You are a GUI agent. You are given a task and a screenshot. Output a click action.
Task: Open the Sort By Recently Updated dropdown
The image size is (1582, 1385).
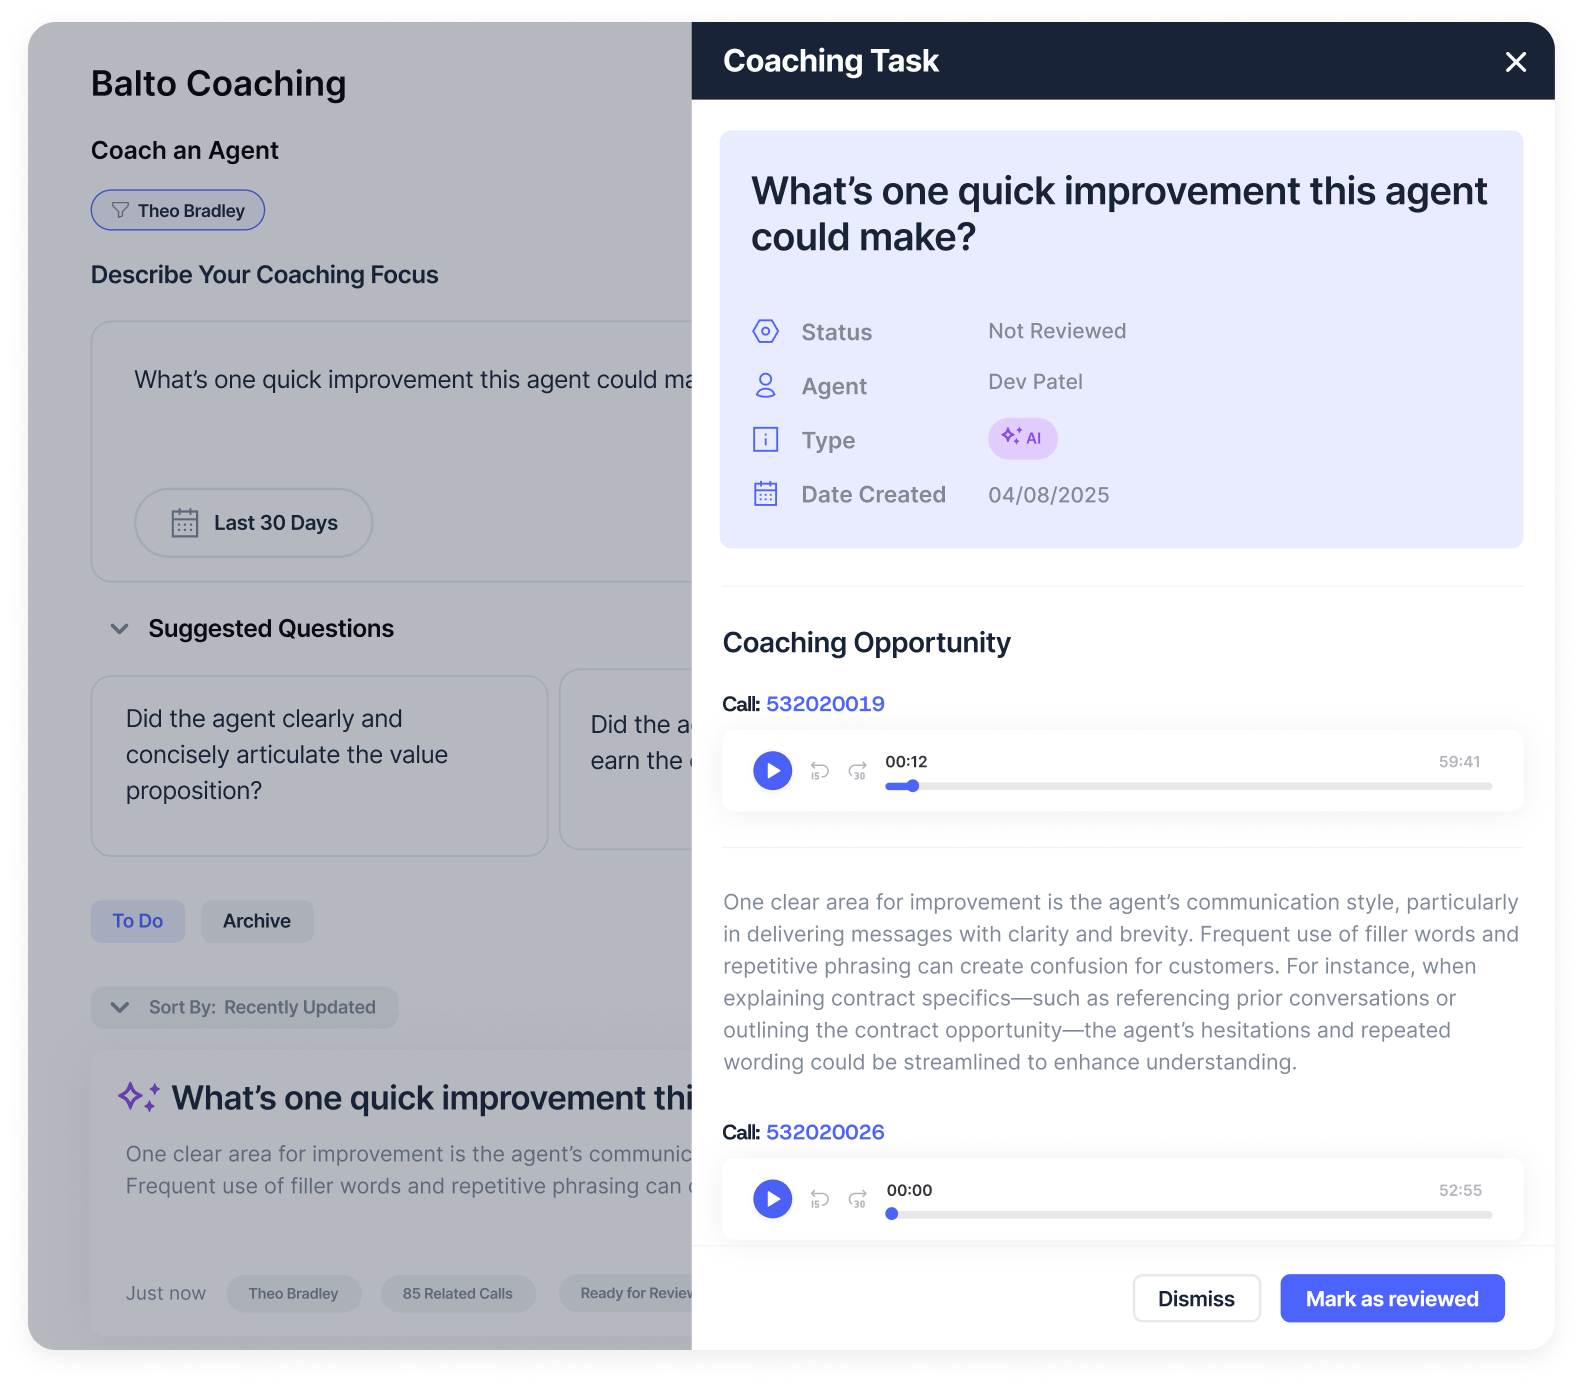[x=244, y=1007]
